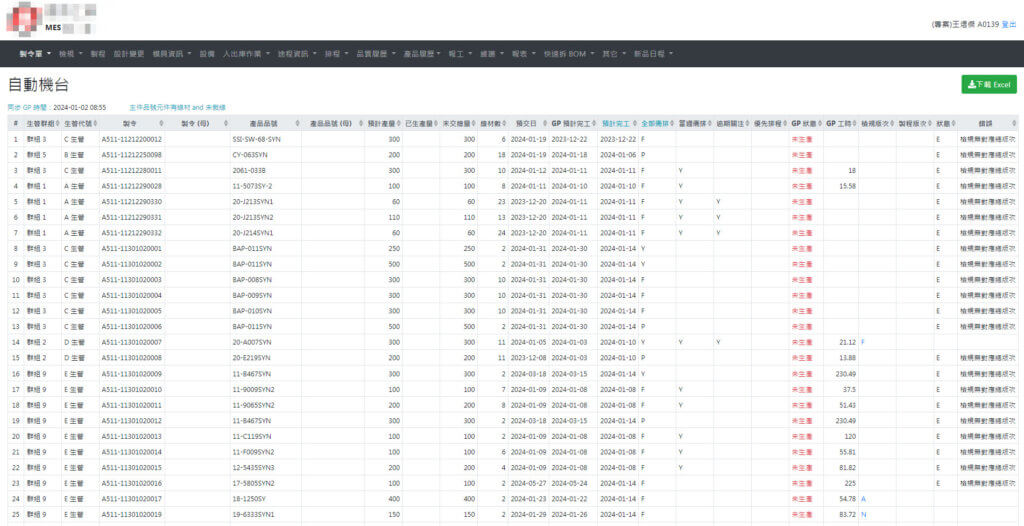Go to the 設備 menu item
Screen dimensions: 1024x526
(207, 53)
